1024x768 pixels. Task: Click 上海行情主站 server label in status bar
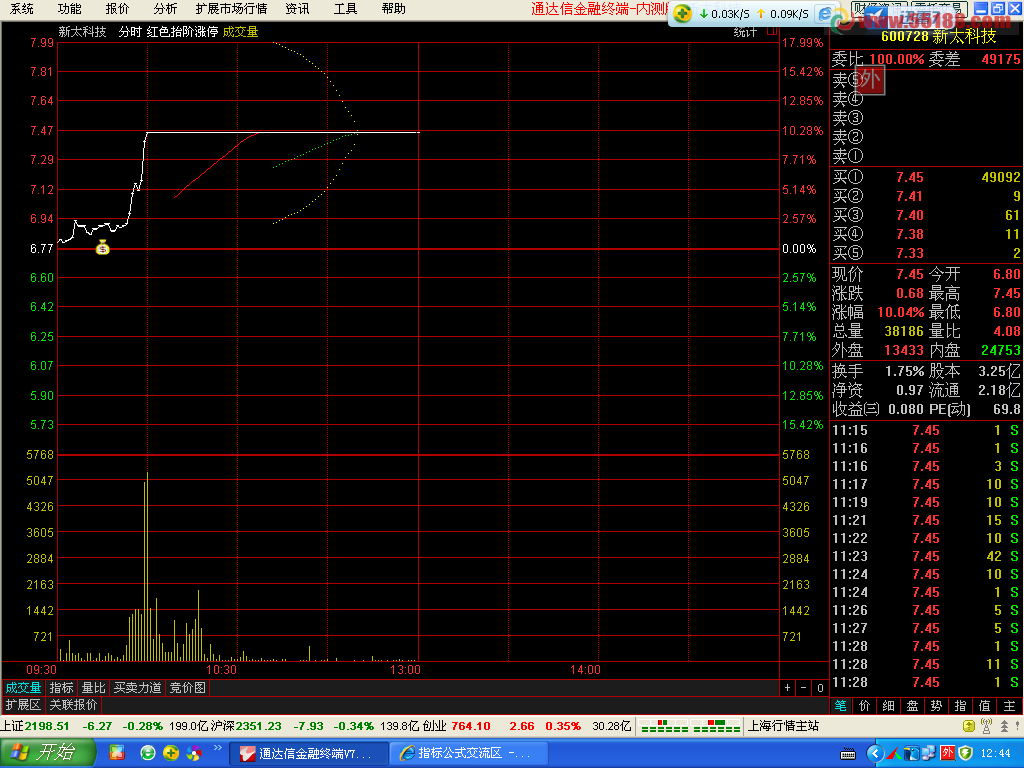click(x=783, y=726)
